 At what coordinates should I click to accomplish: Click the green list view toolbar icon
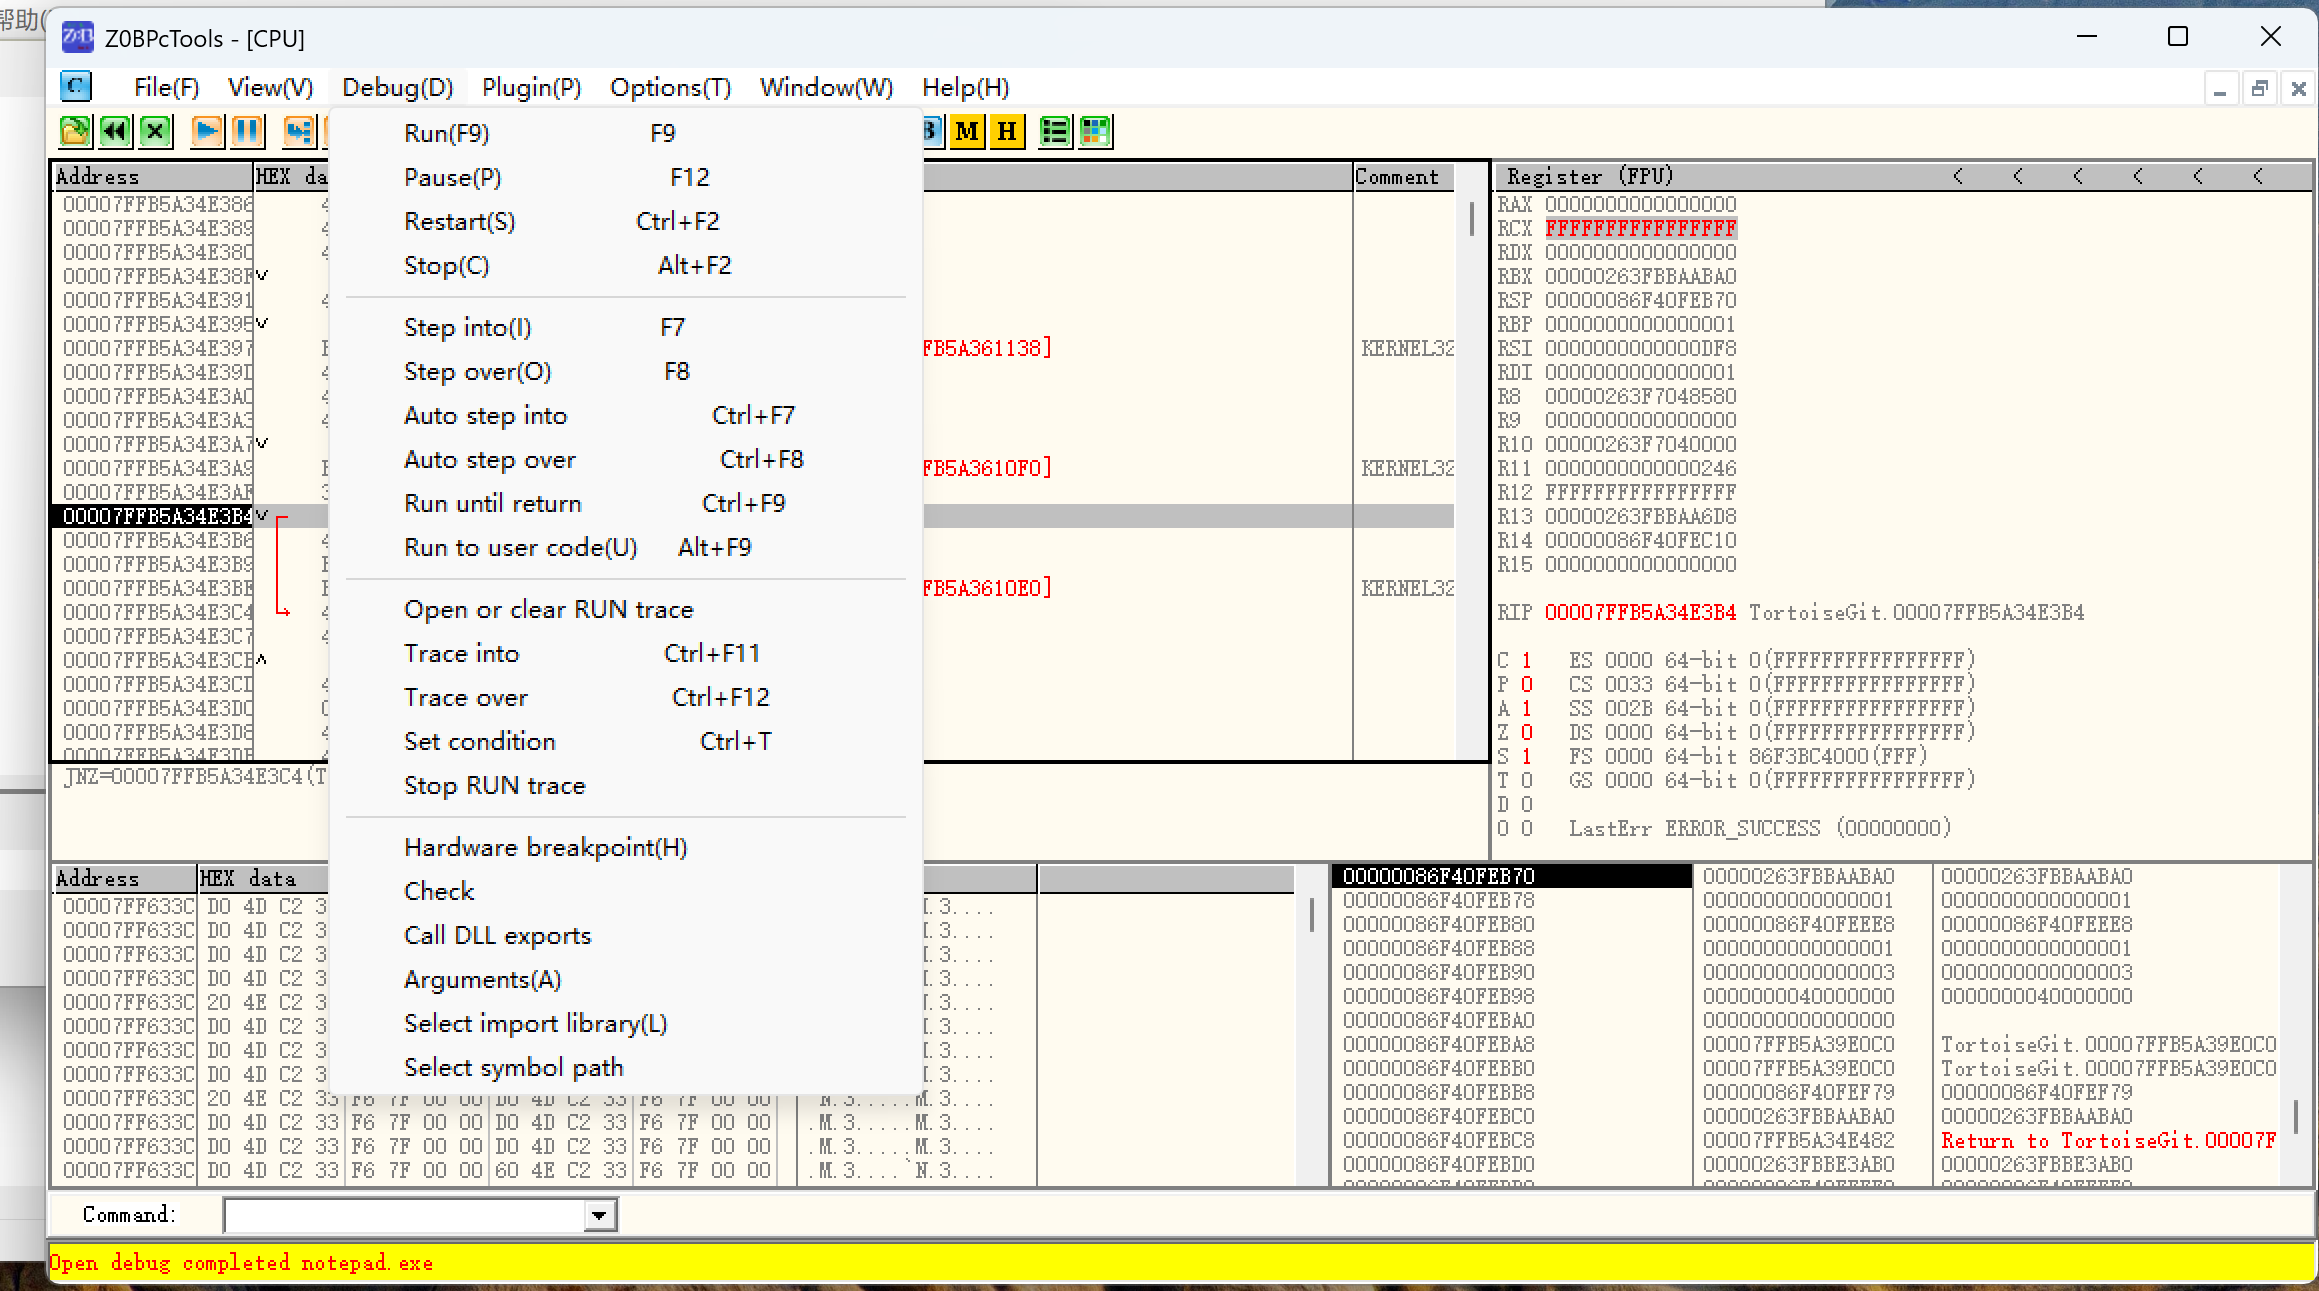(1055, 131)
